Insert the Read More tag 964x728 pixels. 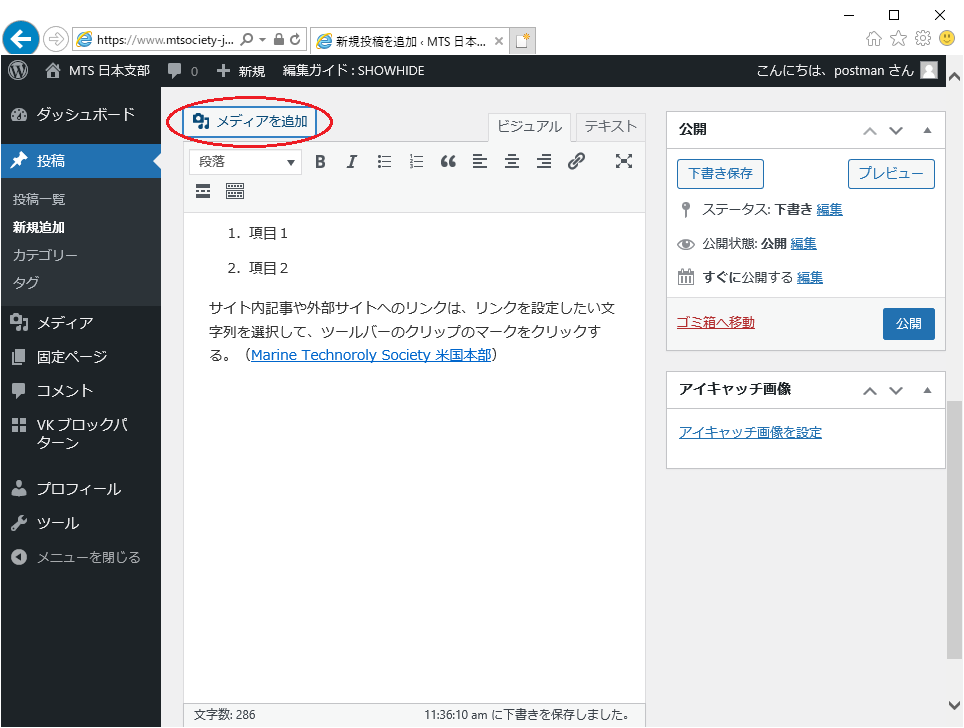coord(203,191)
